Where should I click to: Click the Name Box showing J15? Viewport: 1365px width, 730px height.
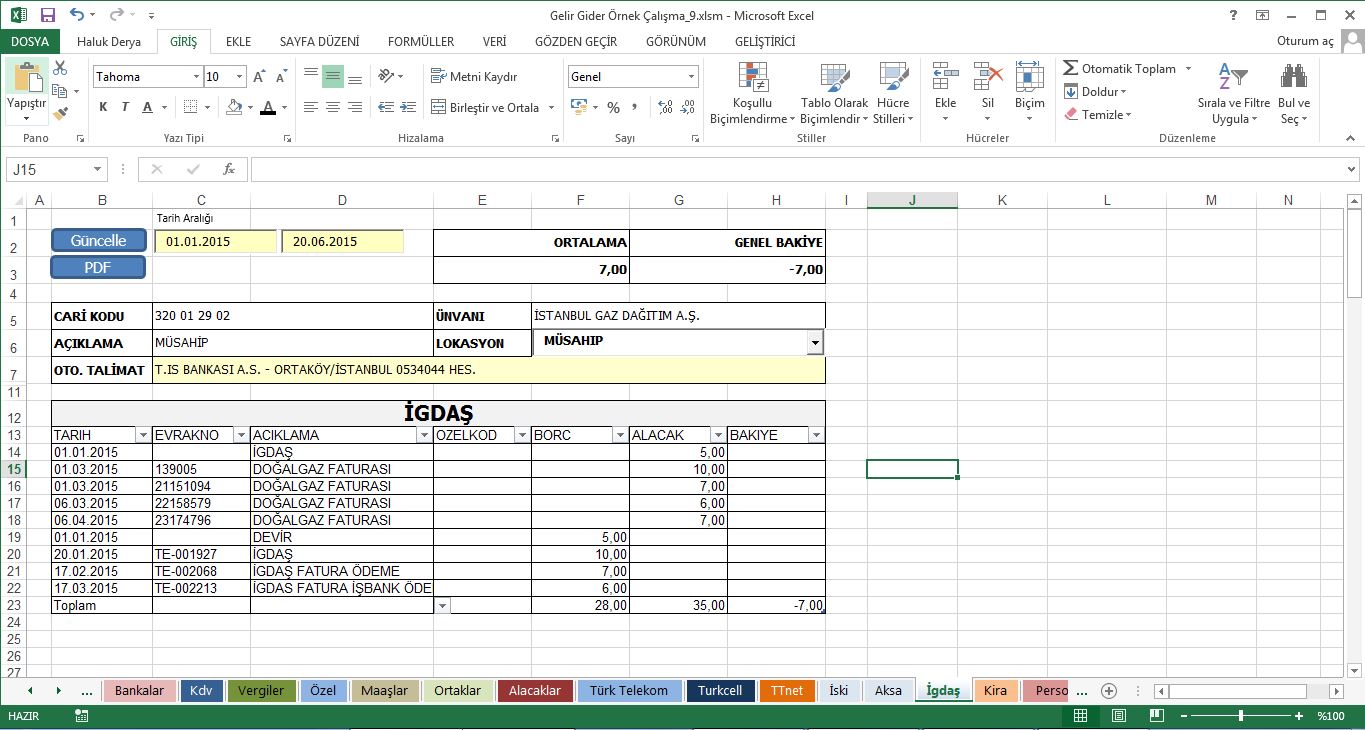(x=48, y=170)
